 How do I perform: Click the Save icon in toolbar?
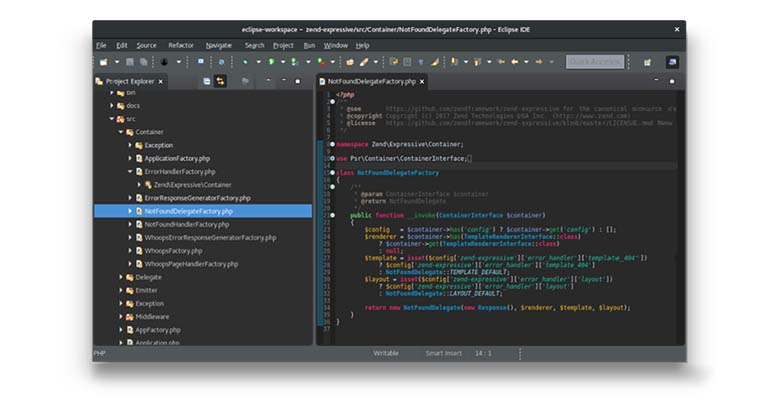click(130, 62)
